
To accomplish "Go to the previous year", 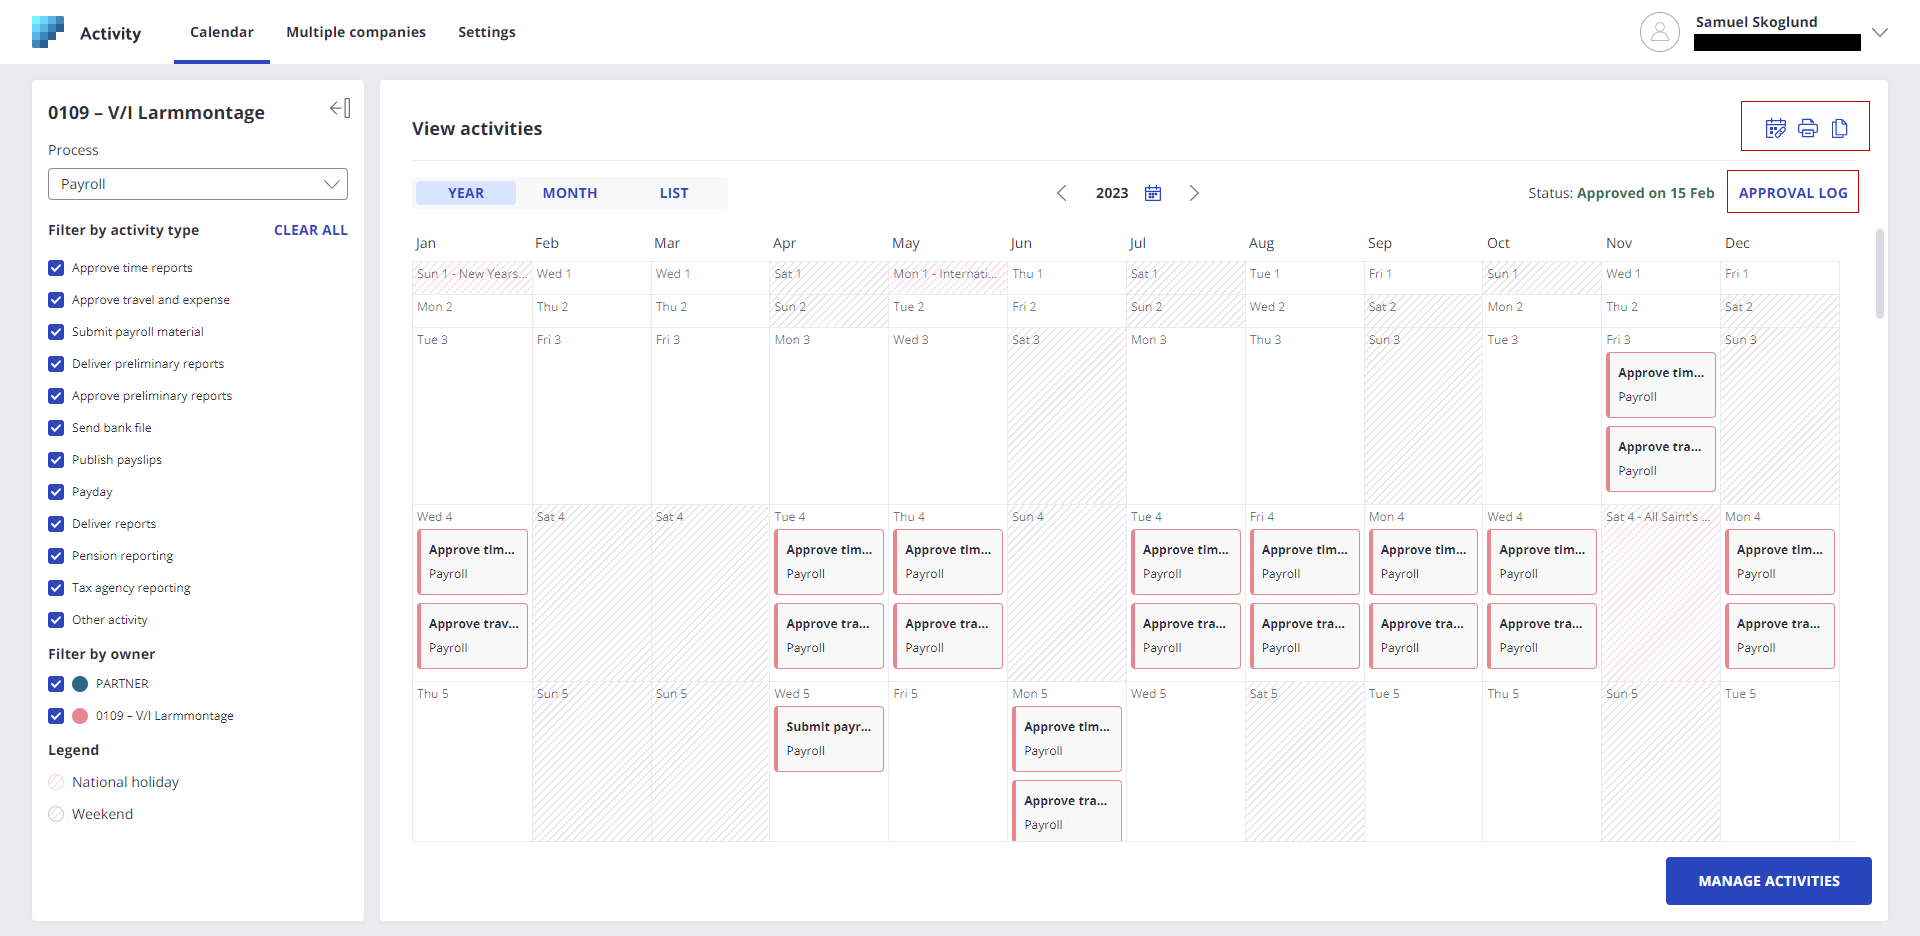I will [x=1062, y=193].
